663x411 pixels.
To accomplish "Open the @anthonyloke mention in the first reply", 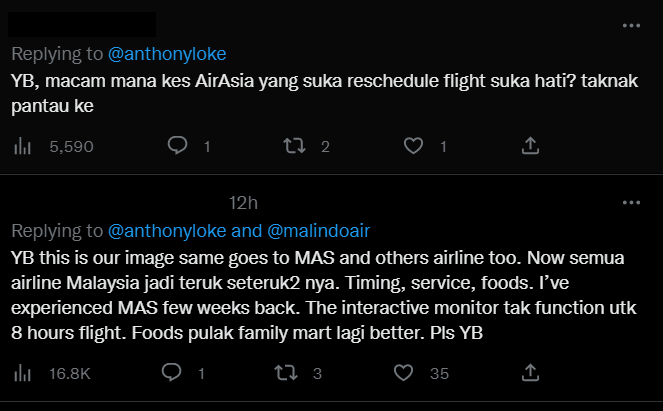I will point(167,54).
